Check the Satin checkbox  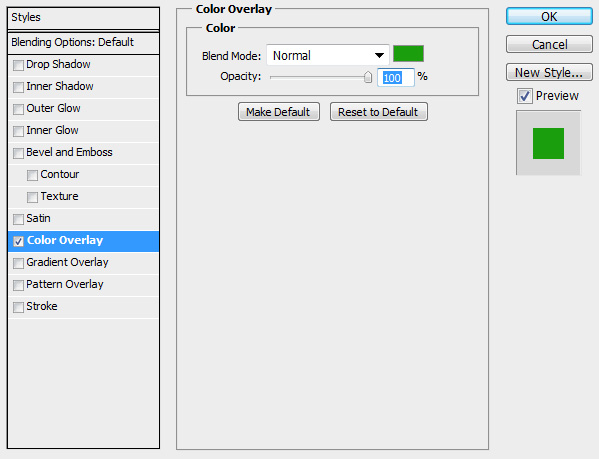point(18,220)
